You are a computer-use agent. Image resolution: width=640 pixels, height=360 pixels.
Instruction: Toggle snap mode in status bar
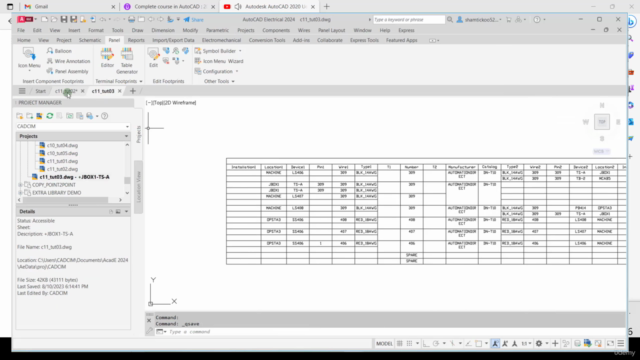coord(409,344)
